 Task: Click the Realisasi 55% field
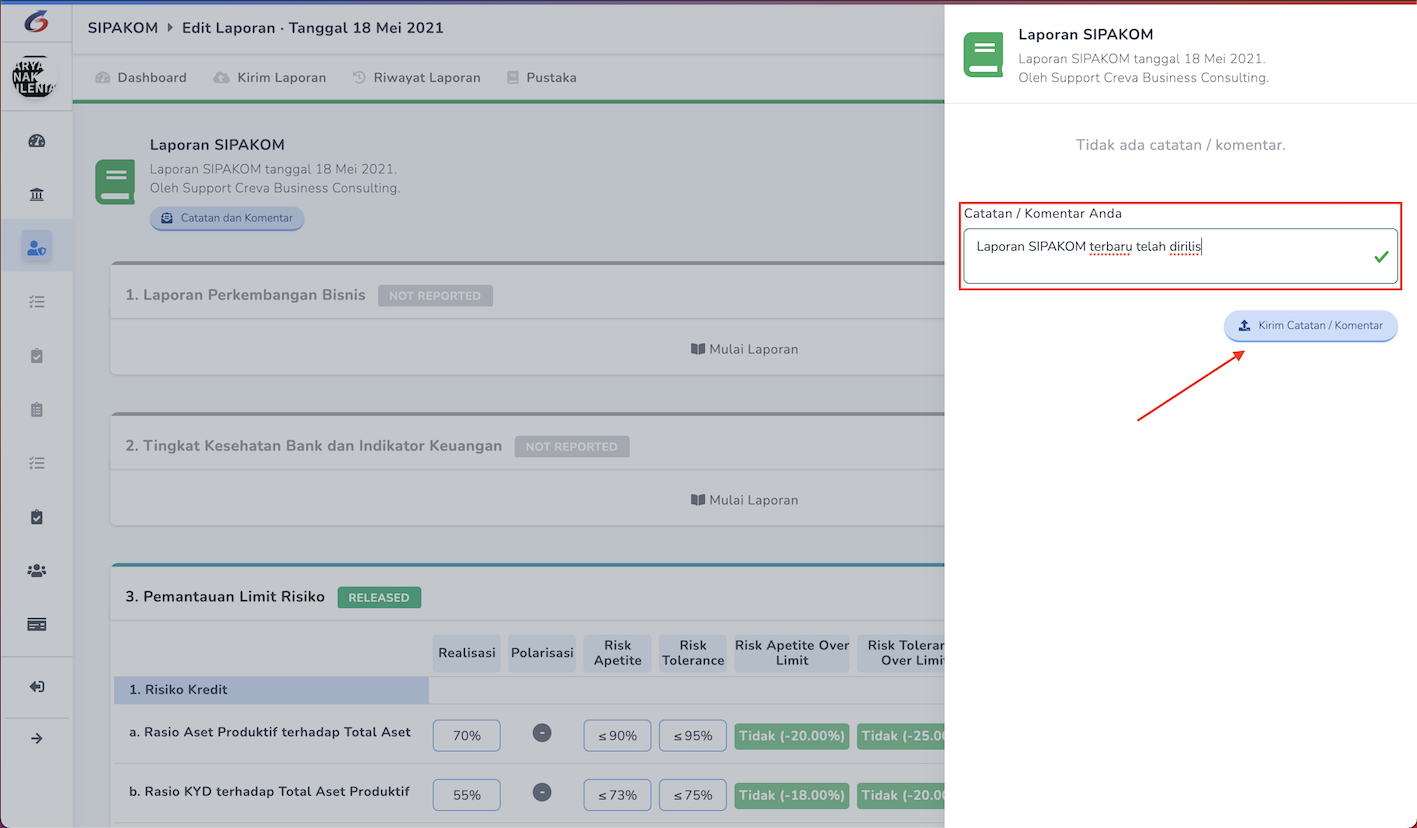pos(467,796)
